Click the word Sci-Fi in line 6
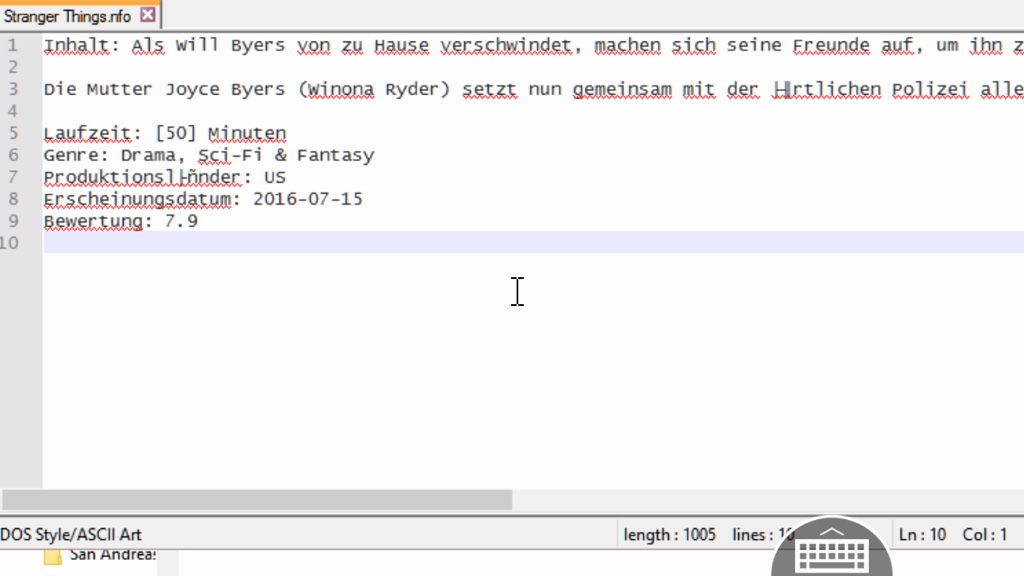This screenshot has width=1024, height=576. pyautogui.click(x=230, y=155)
